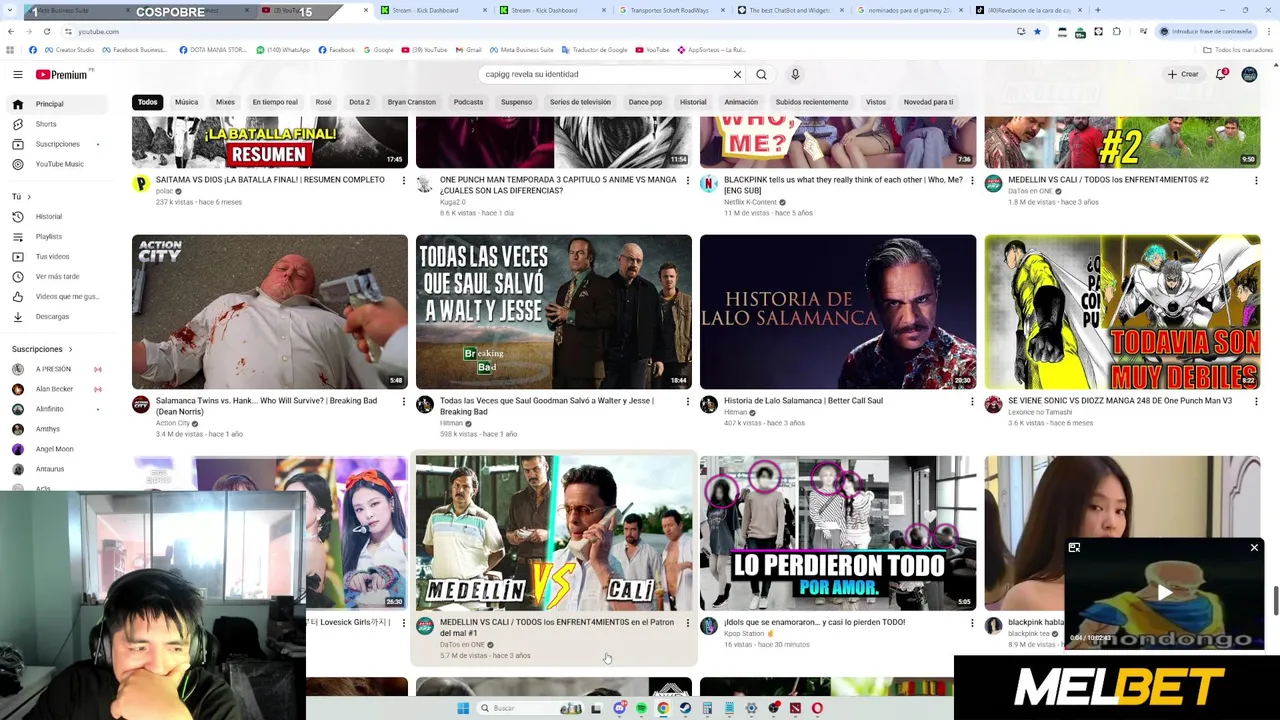Open the Alinfinito subscription channel
Viewport: 1280px width, 720px height.
pyautogui.click(x=58, y=409)
